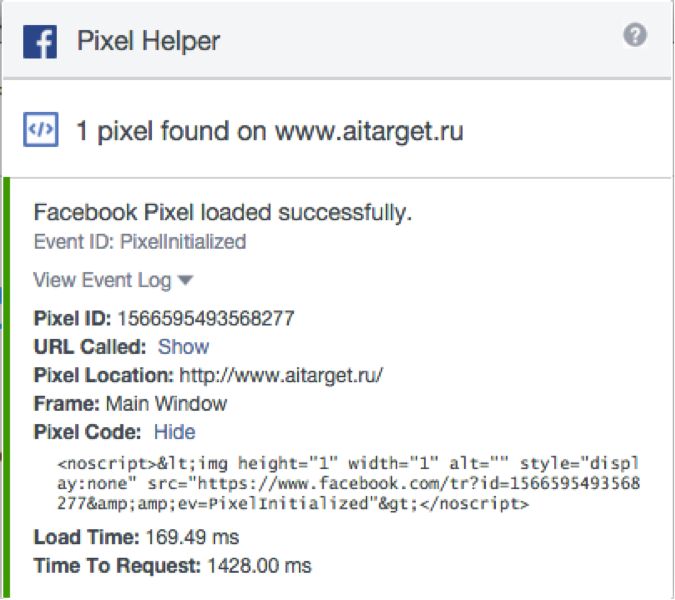The image size is (675, 600).
Task: Hide the Pixel Code section
Action: click(x=174, y=432)
